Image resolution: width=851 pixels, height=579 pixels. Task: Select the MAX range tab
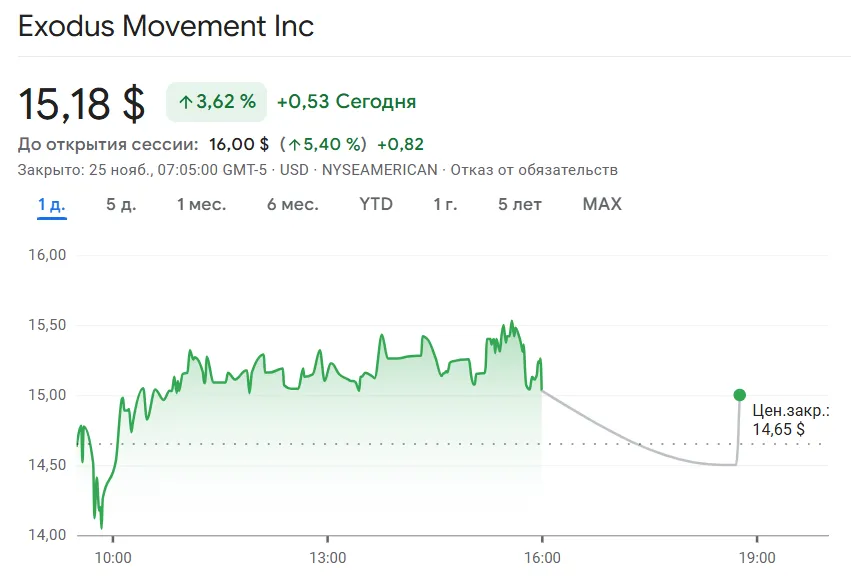pyautogui.click(x=602, y=205)
